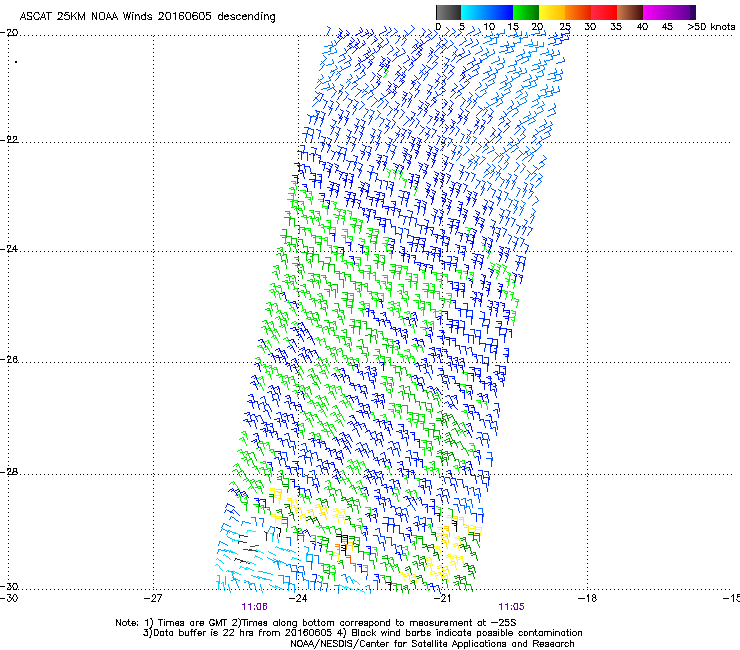Click the legend label '35'
This screenshot has height=650, width=740.
616,27
